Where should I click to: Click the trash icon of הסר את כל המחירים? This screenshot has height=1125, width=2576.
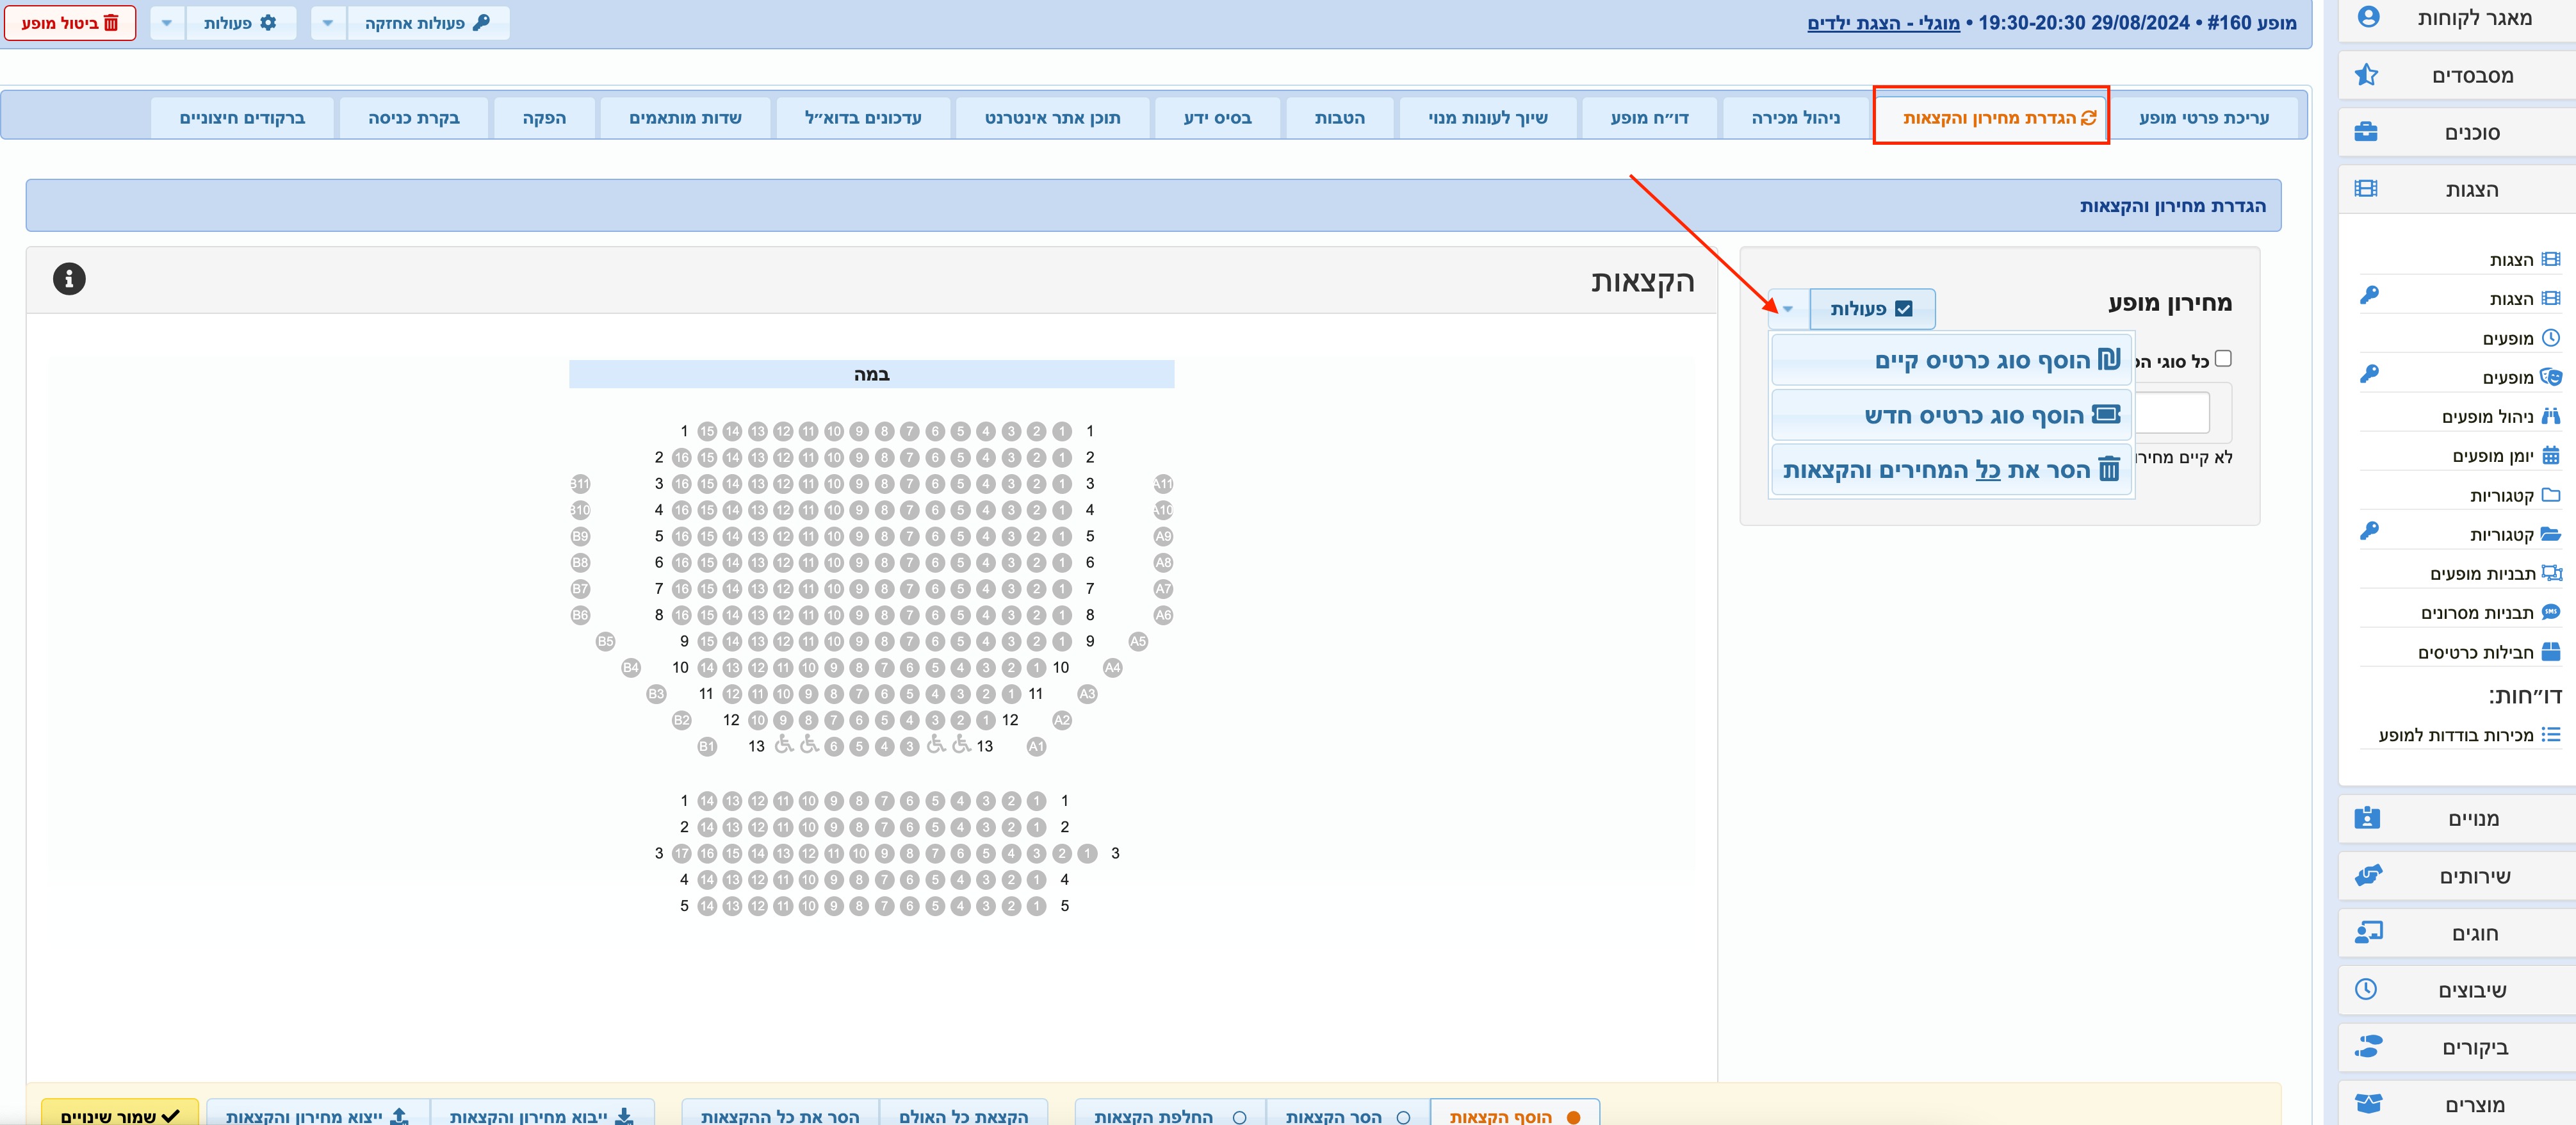tap(2109, 469)
